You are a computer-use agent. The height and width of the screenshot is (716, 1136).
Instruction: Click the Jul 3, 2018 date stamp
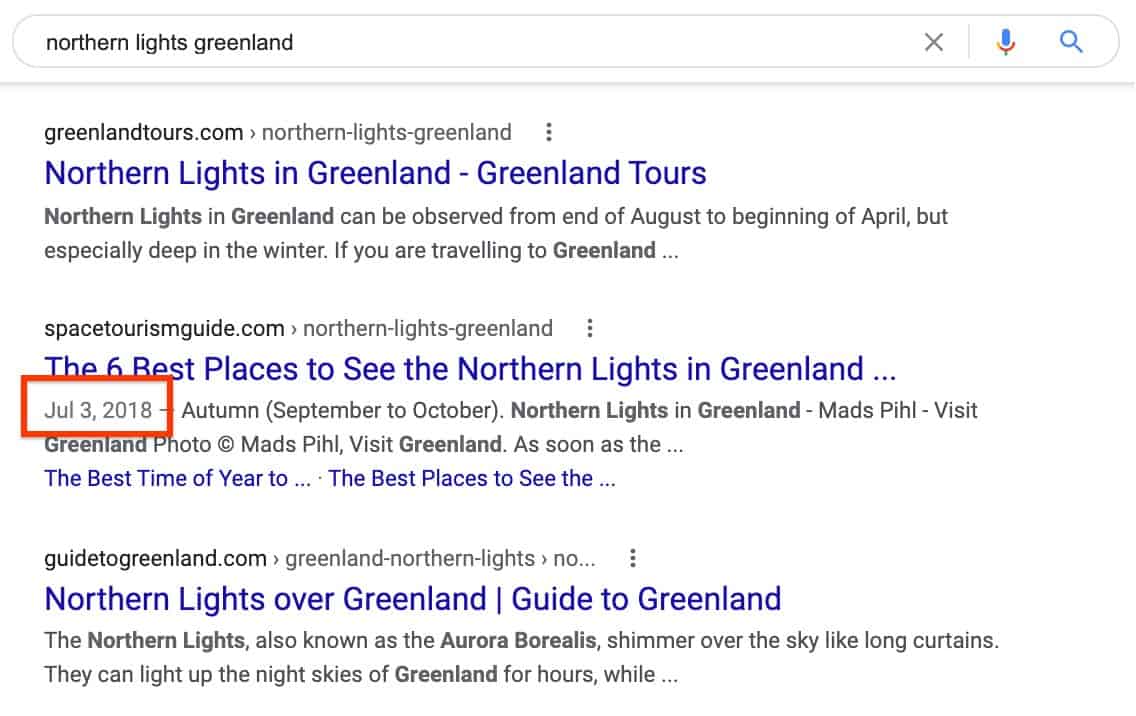pos(98,410)
